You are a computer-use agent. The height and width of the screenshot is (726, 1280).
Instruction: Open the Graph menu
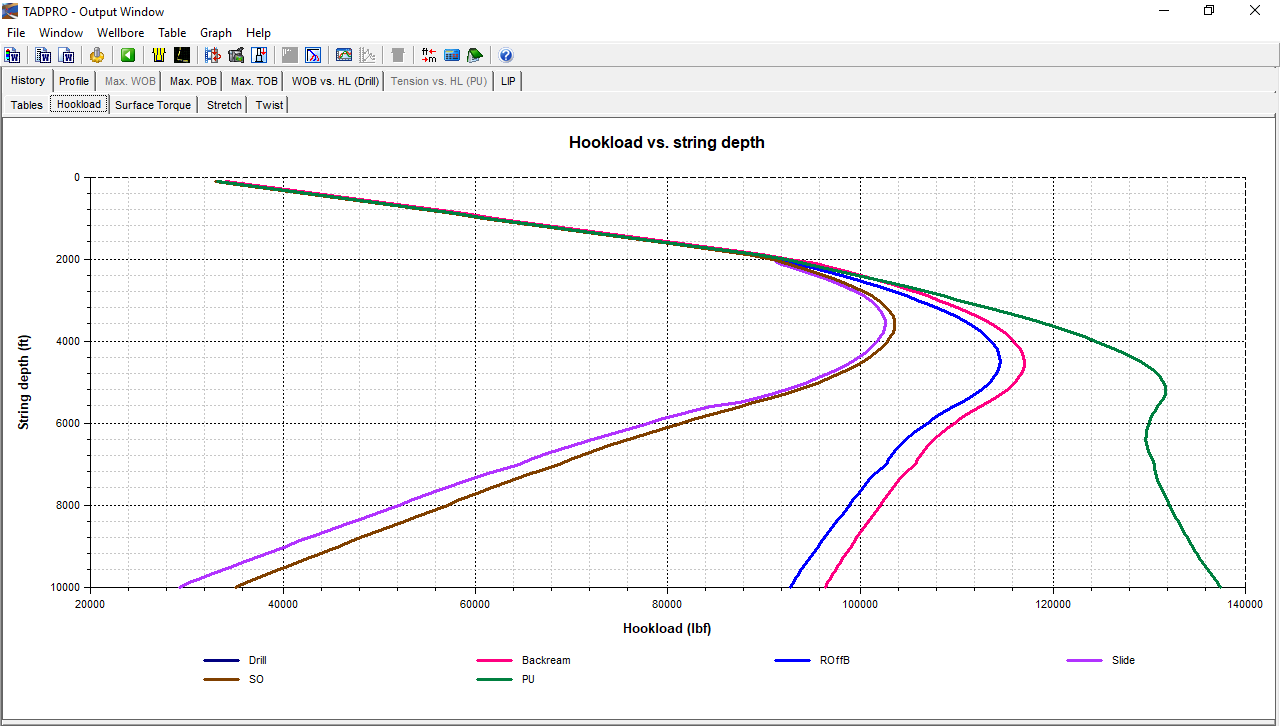(x=216, y=33)
